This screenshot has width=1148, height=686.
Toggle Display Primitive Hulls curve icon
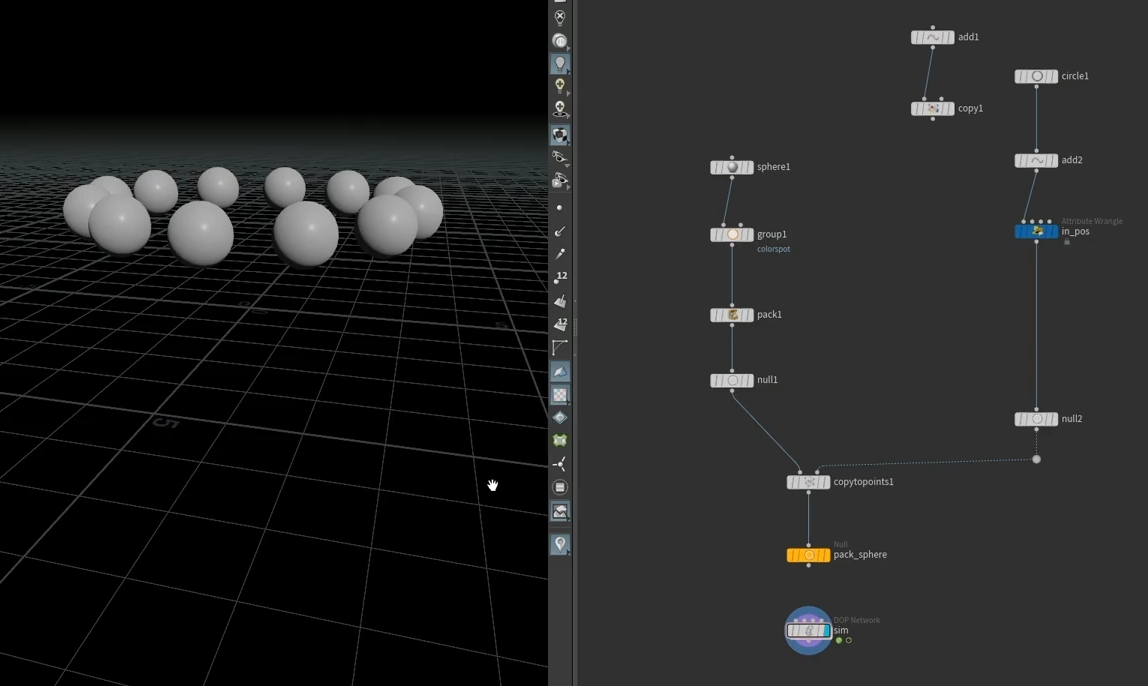560,347
